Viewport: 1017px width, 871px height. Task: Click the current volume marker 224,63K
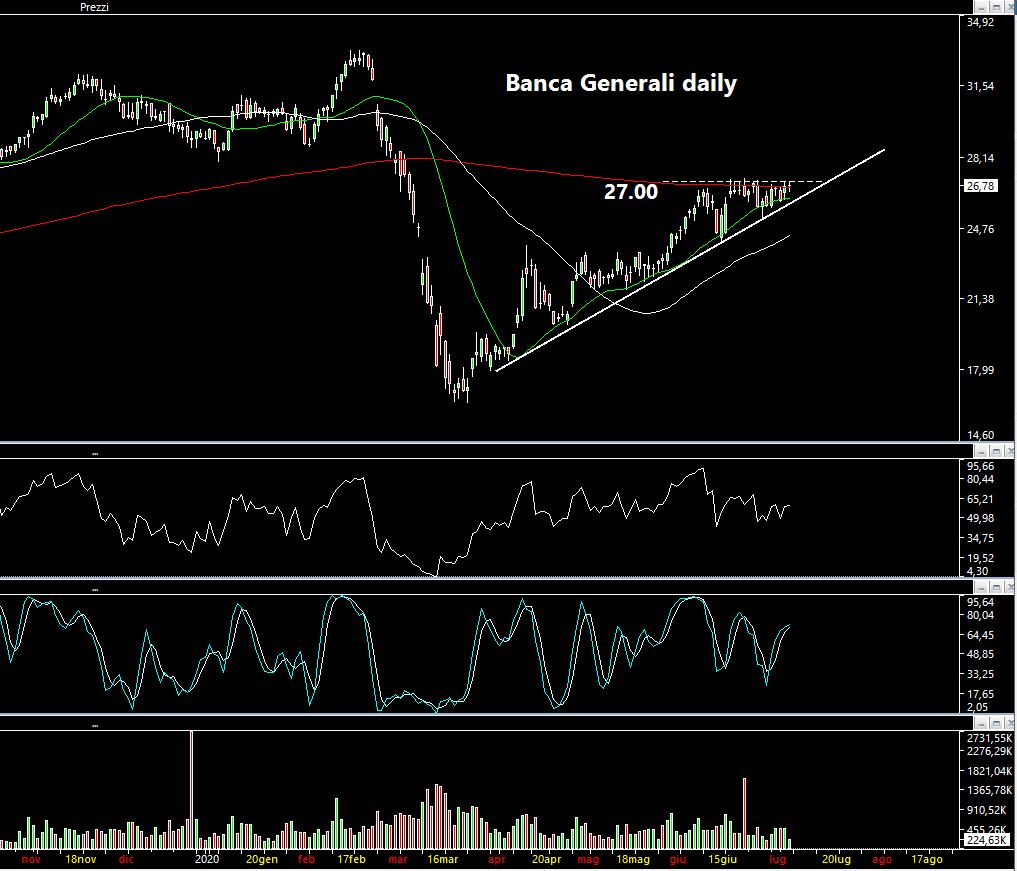click(x=987, y=841)
